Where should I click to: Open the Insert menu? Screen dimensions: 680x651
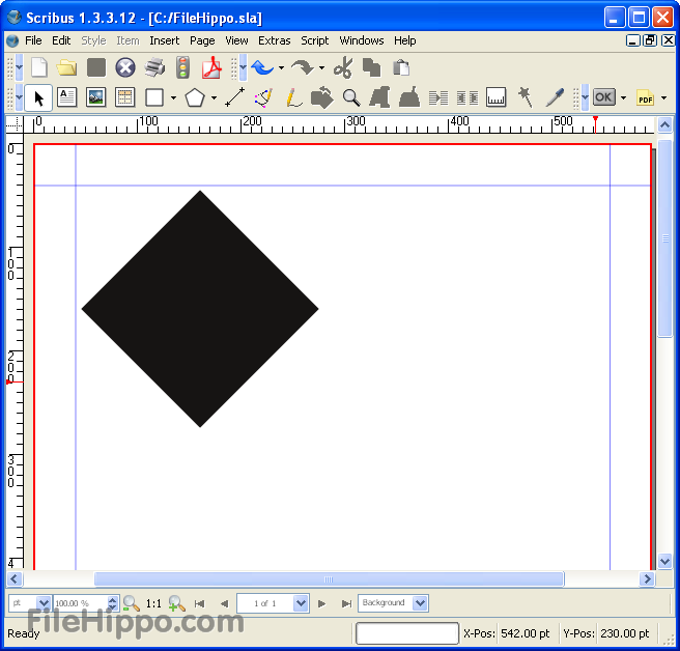pos(164,41)
